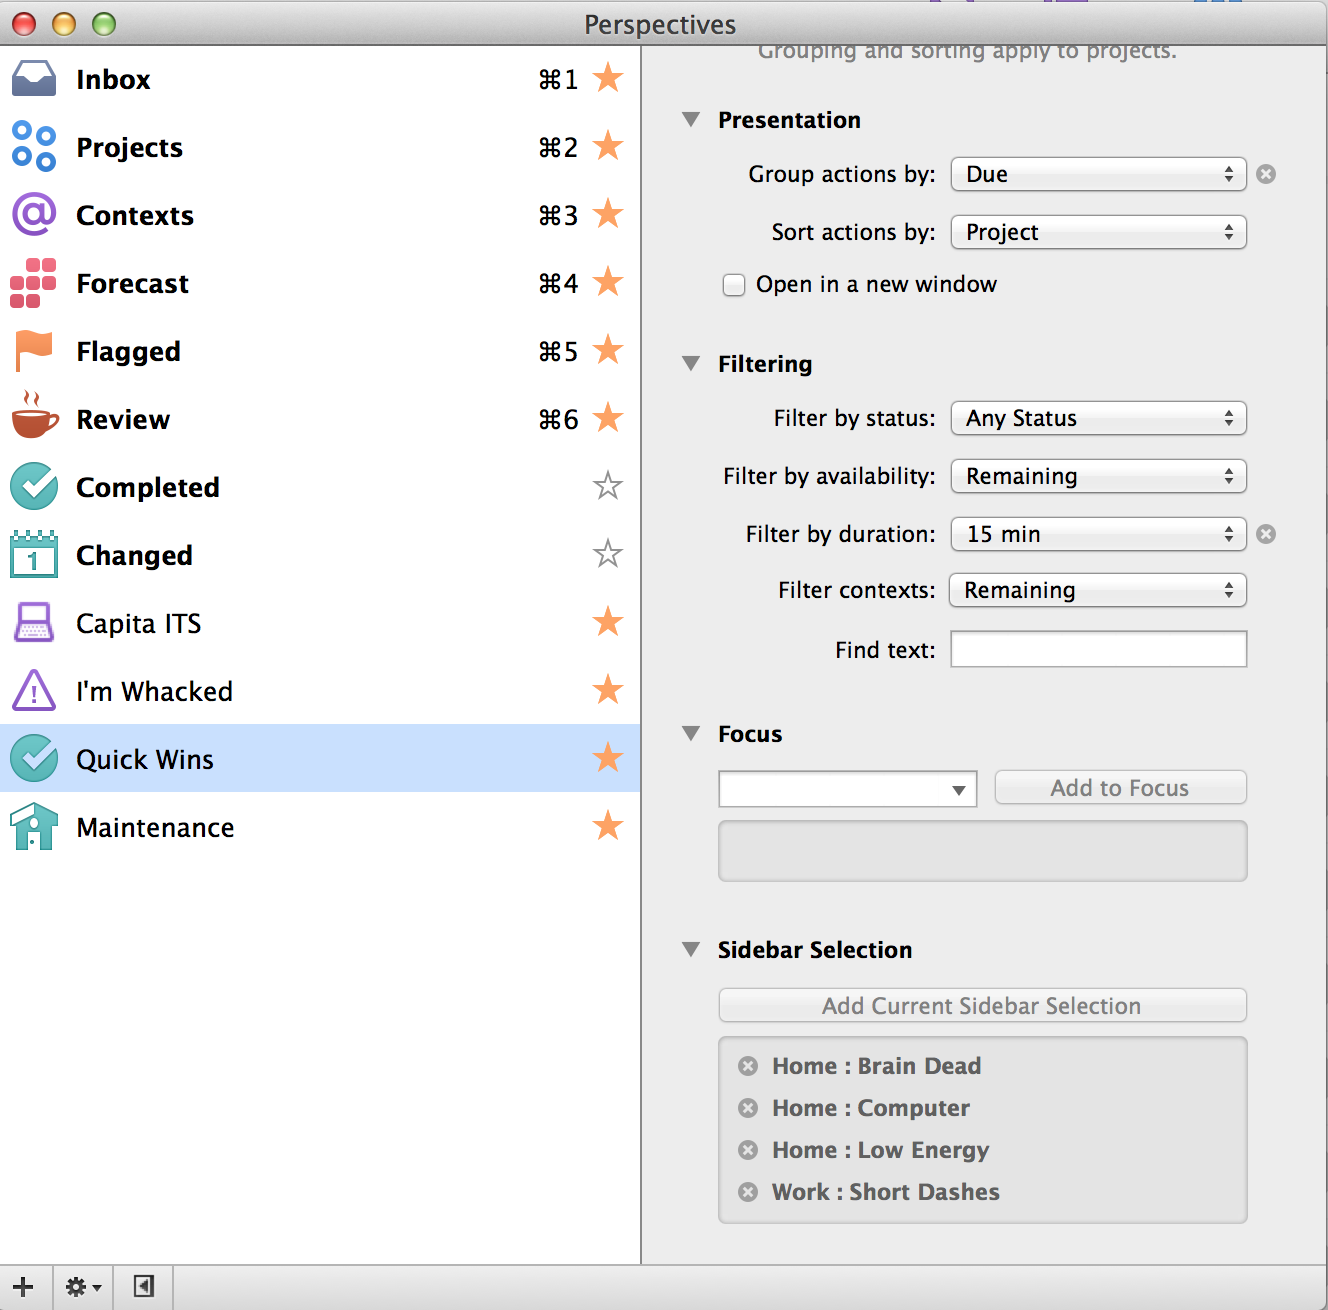Click the Completed checkmark icon

point(34,487)
